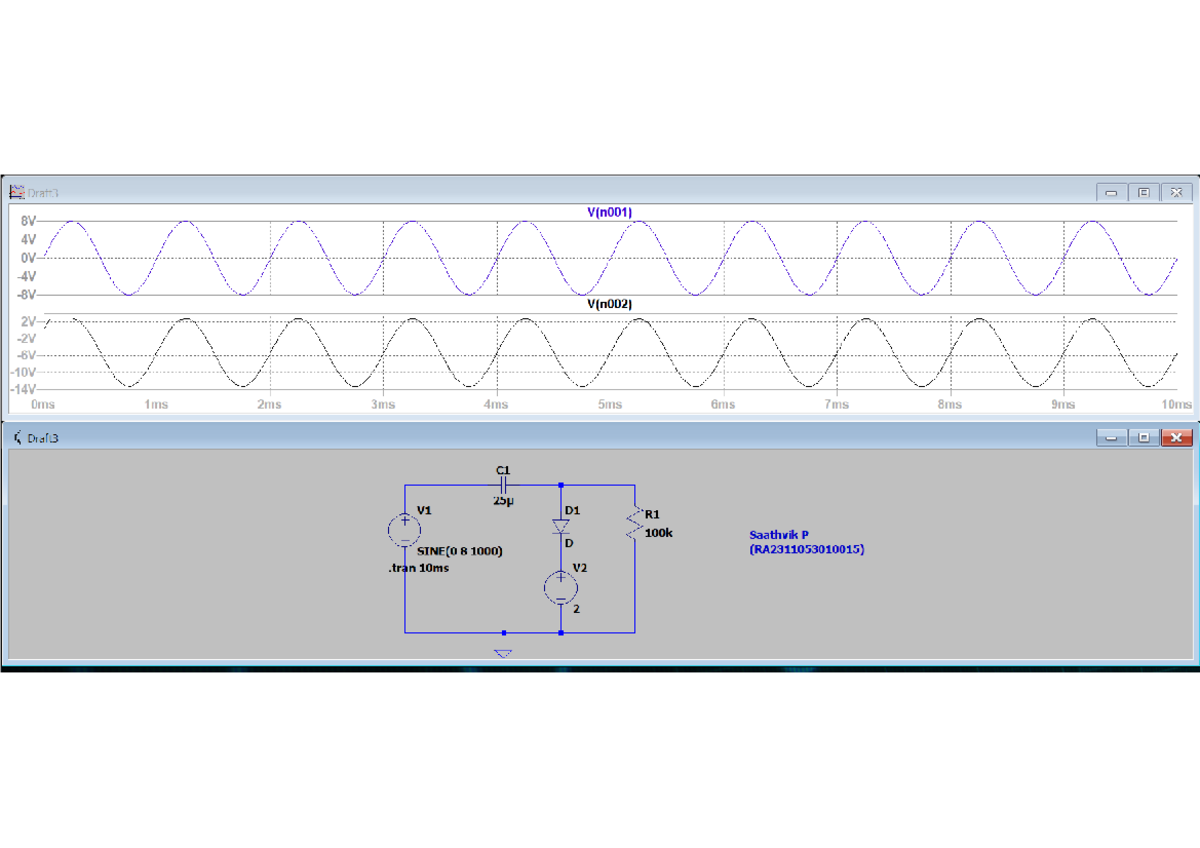Click the ground symbol below the circuit

pos(503,651)
